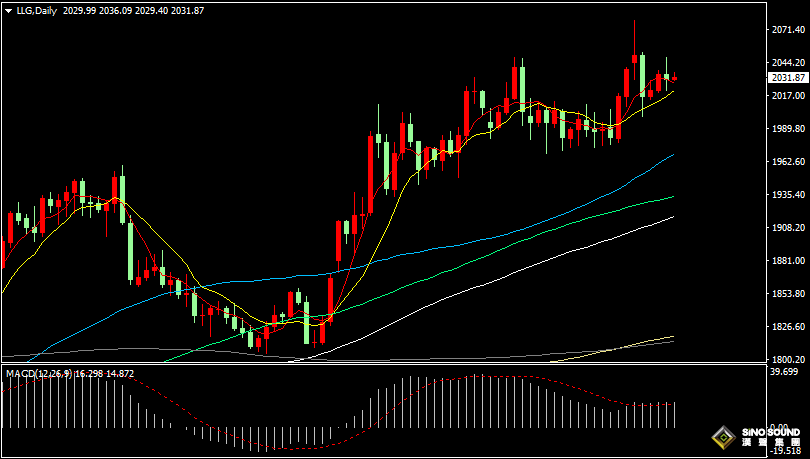Image resolution: width=810 pixels, height=459 pixels.
Task: Click the 1881.00 price axis label
Action: pyautogui.click(x=788, y=261)
